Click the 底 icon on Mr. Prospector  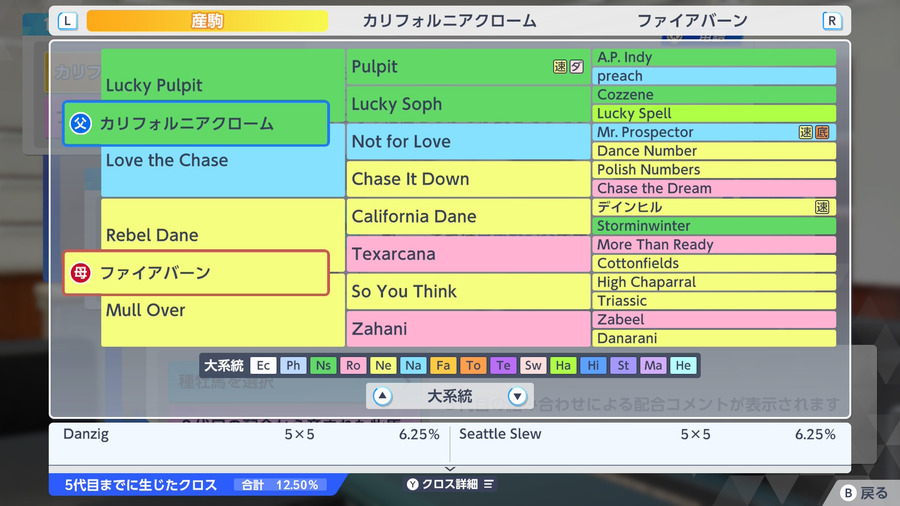click(822, 132)
